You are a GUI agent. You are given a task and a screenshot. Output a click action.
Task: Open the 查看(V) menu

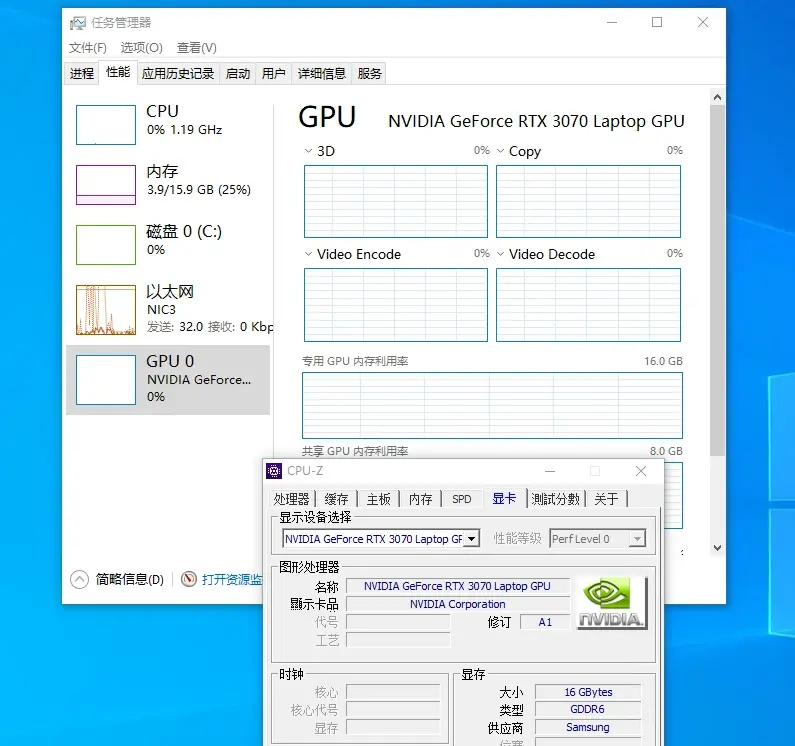tap(197, 48)
